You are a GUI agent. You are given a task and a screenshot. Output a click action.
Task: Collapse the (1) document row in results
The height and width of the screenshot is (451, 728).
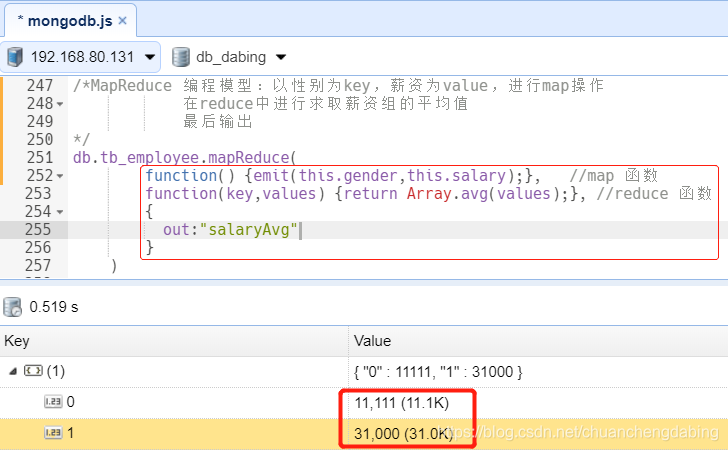(x=13, y=371)
